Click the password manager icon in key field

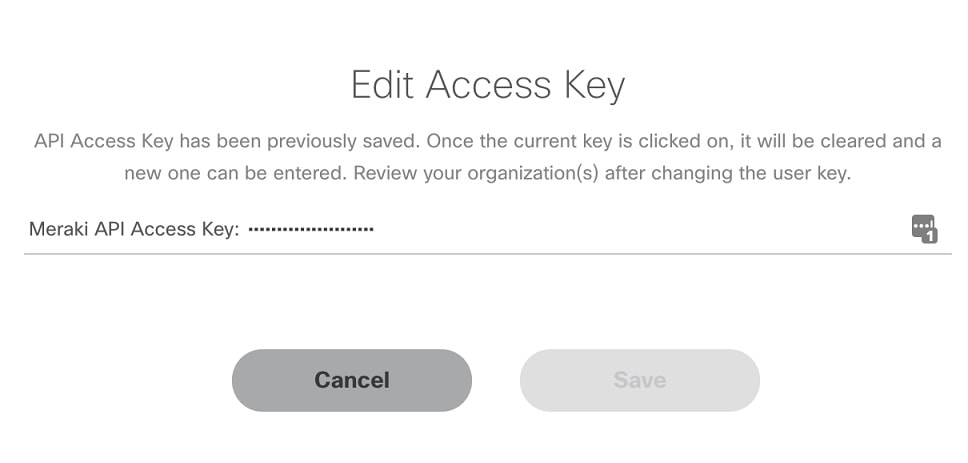(924, 229)
